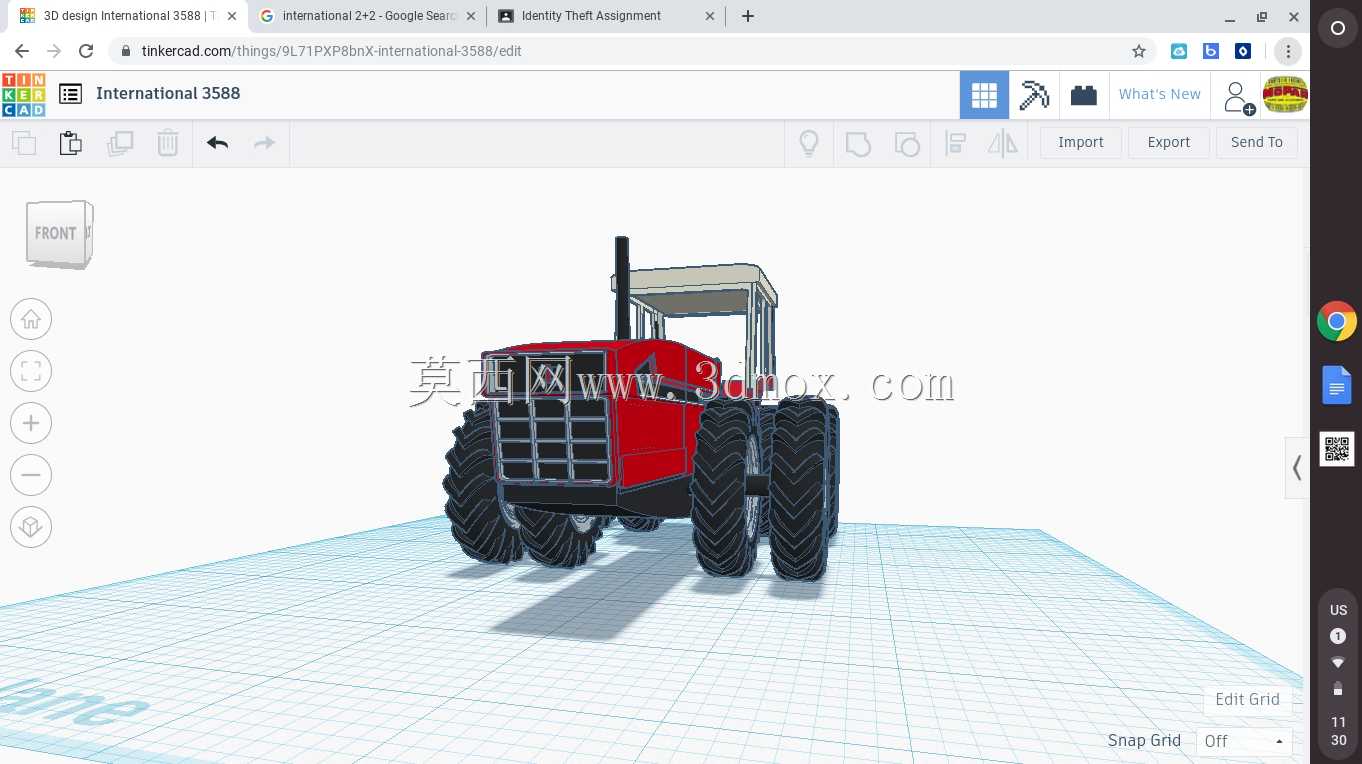Select the Mirror/Flip tool
1362x764 pixels.
1003,143
